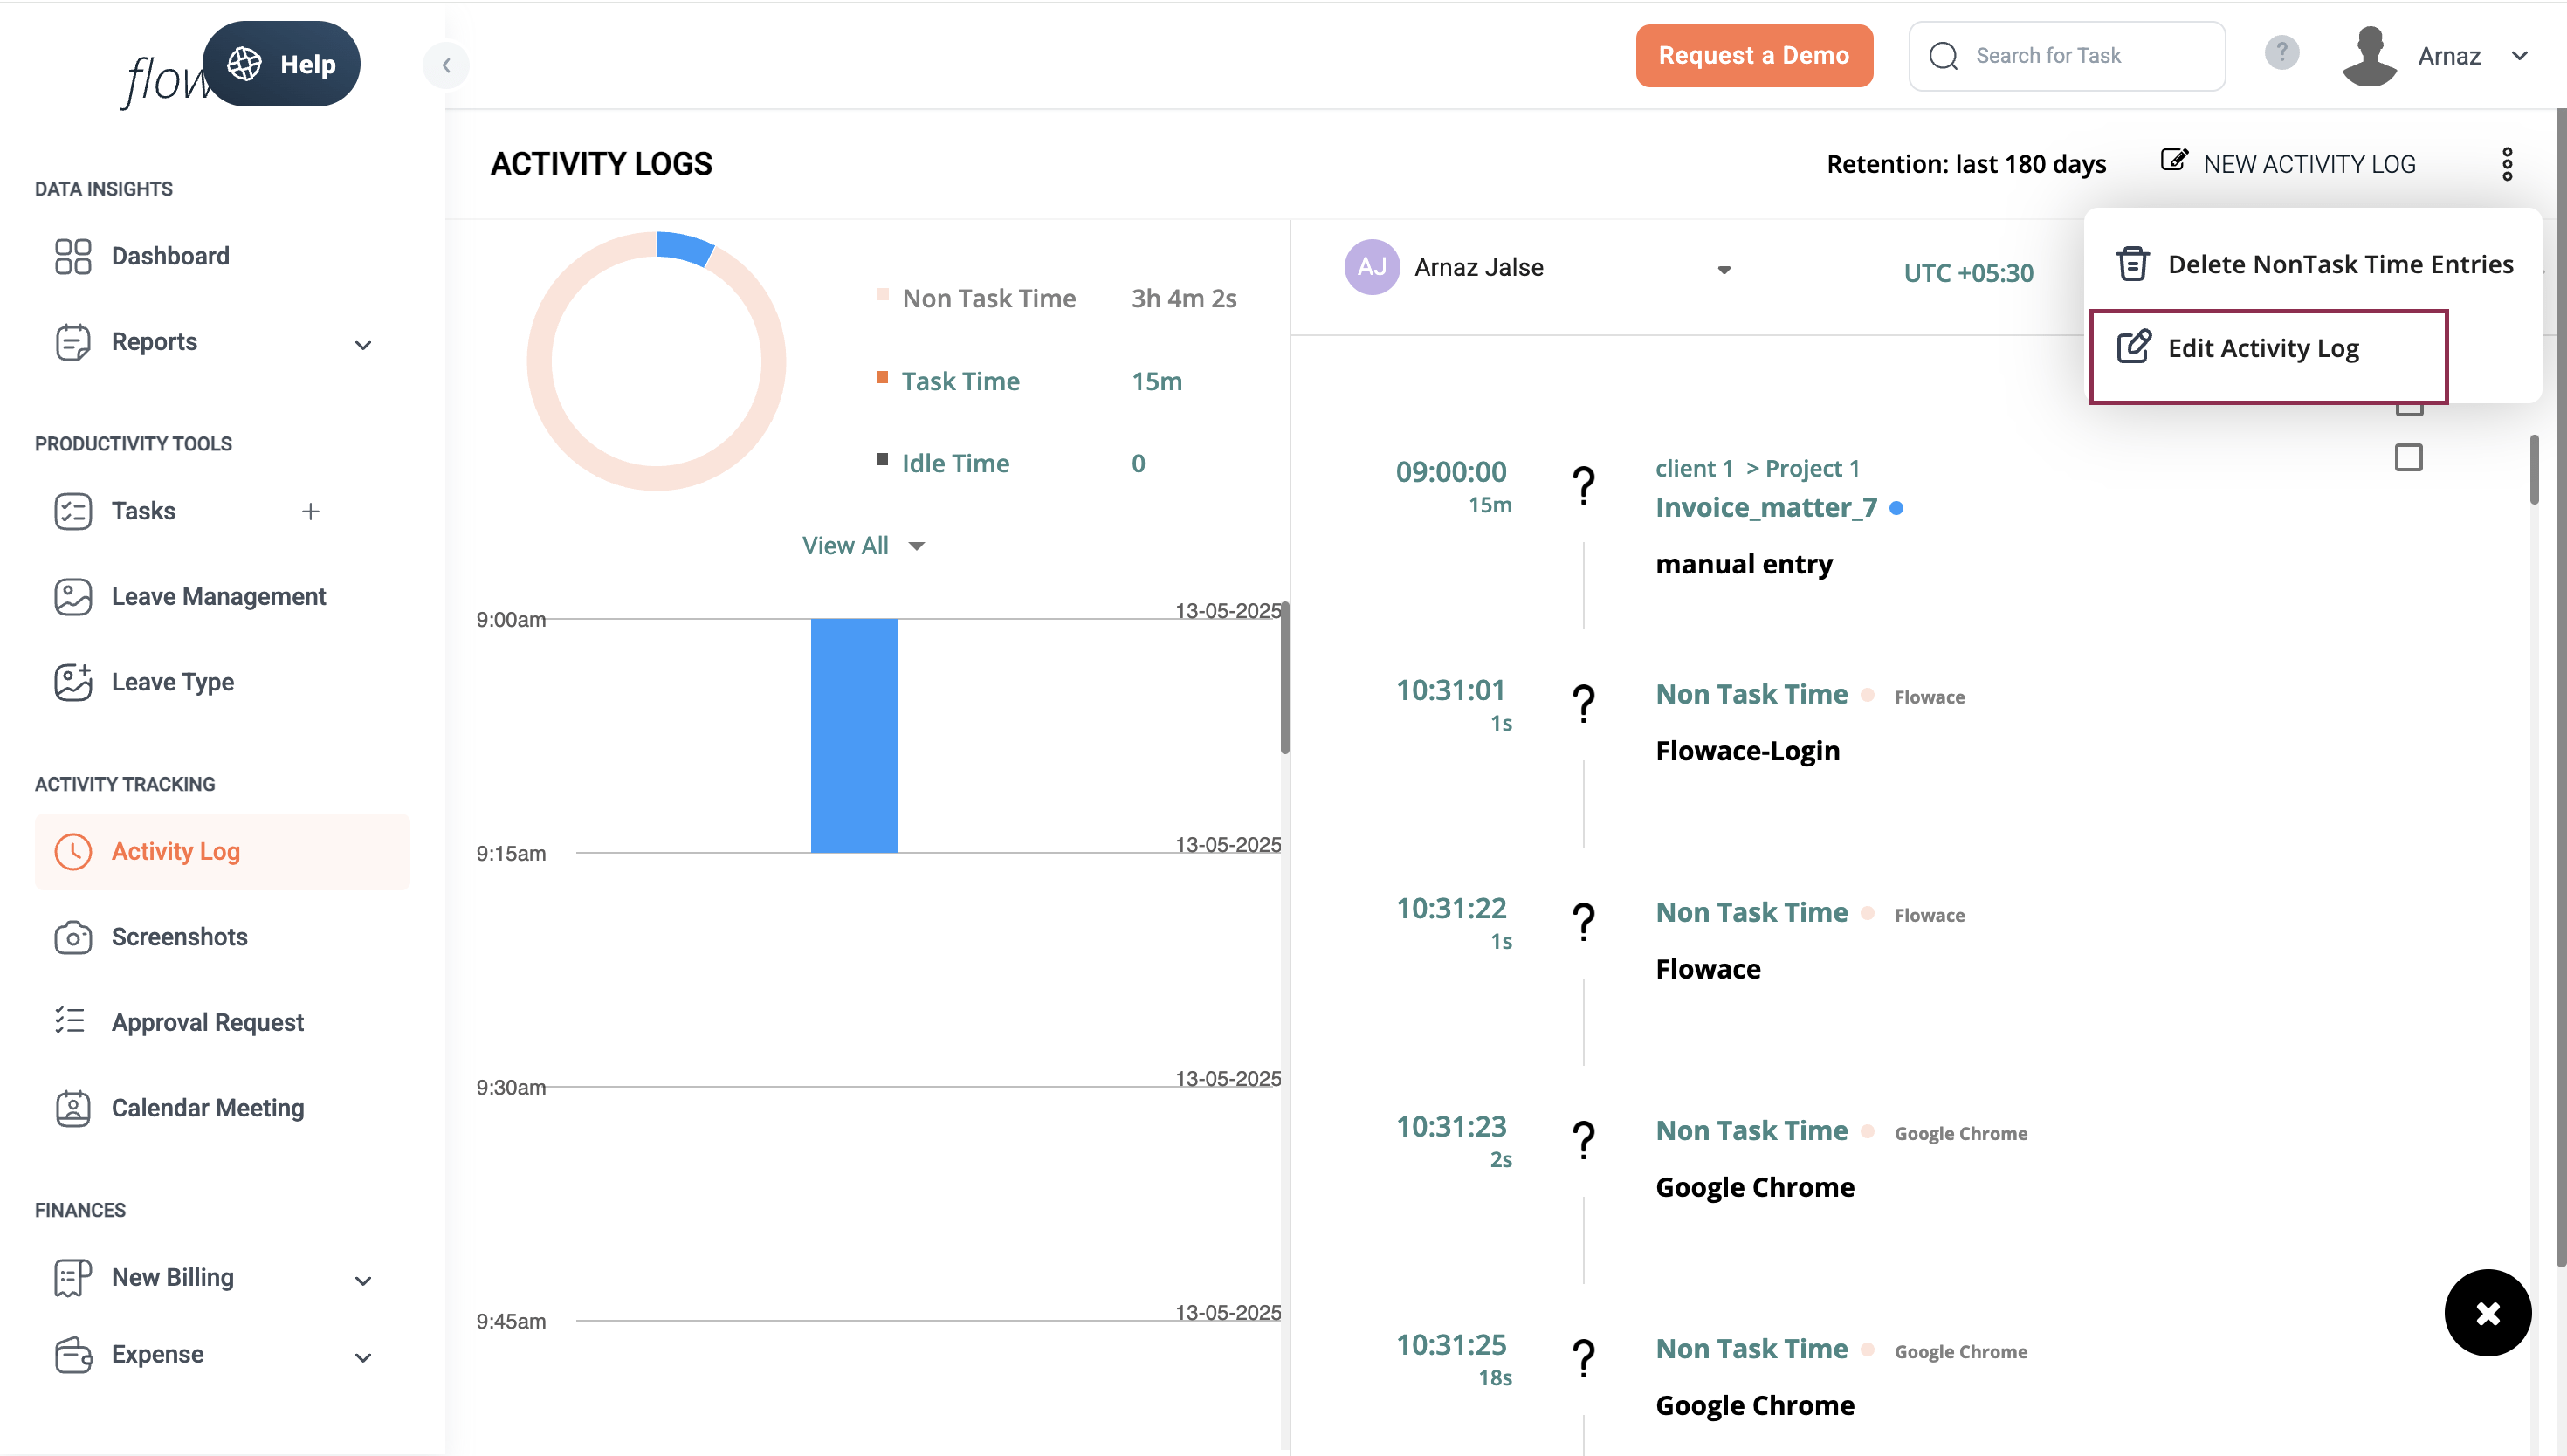2567x1456 pixels.
Task: Add a new task with plus icon
Action: coord(311,511)
